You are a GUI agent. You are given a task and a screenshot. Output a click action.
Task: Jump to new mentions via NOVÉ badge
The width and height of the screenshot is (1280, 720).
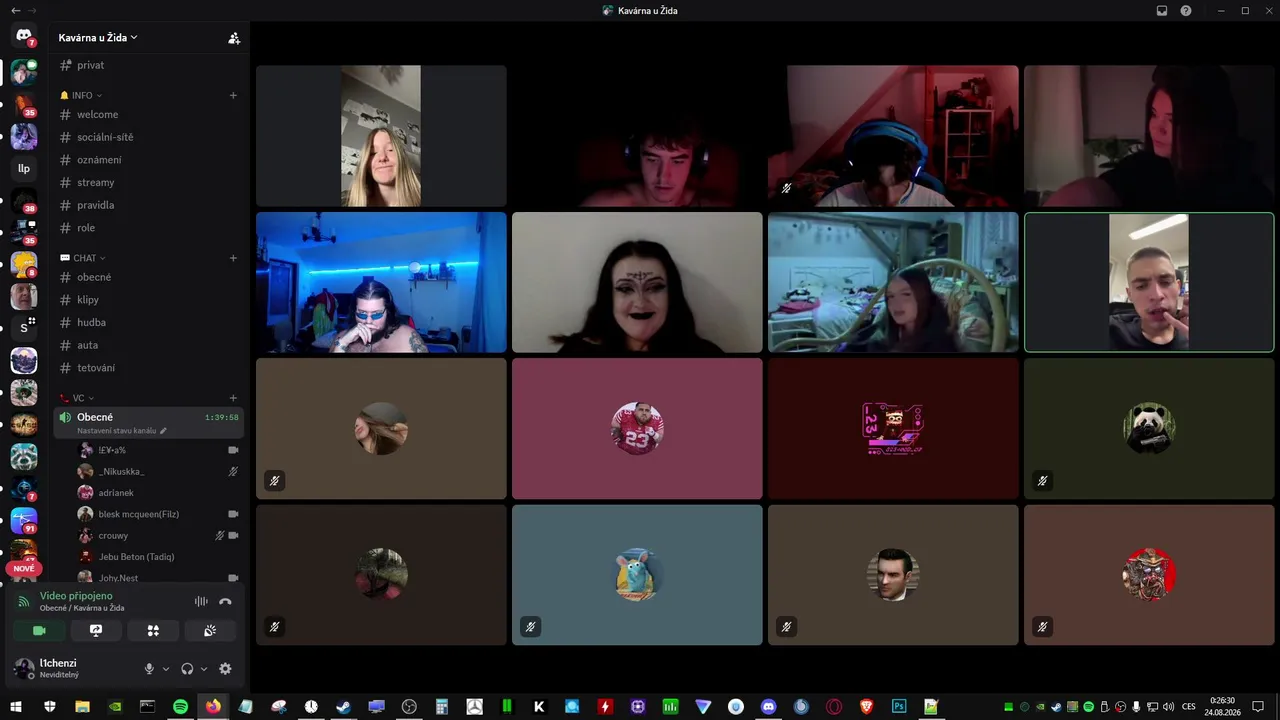click(24, 569)
